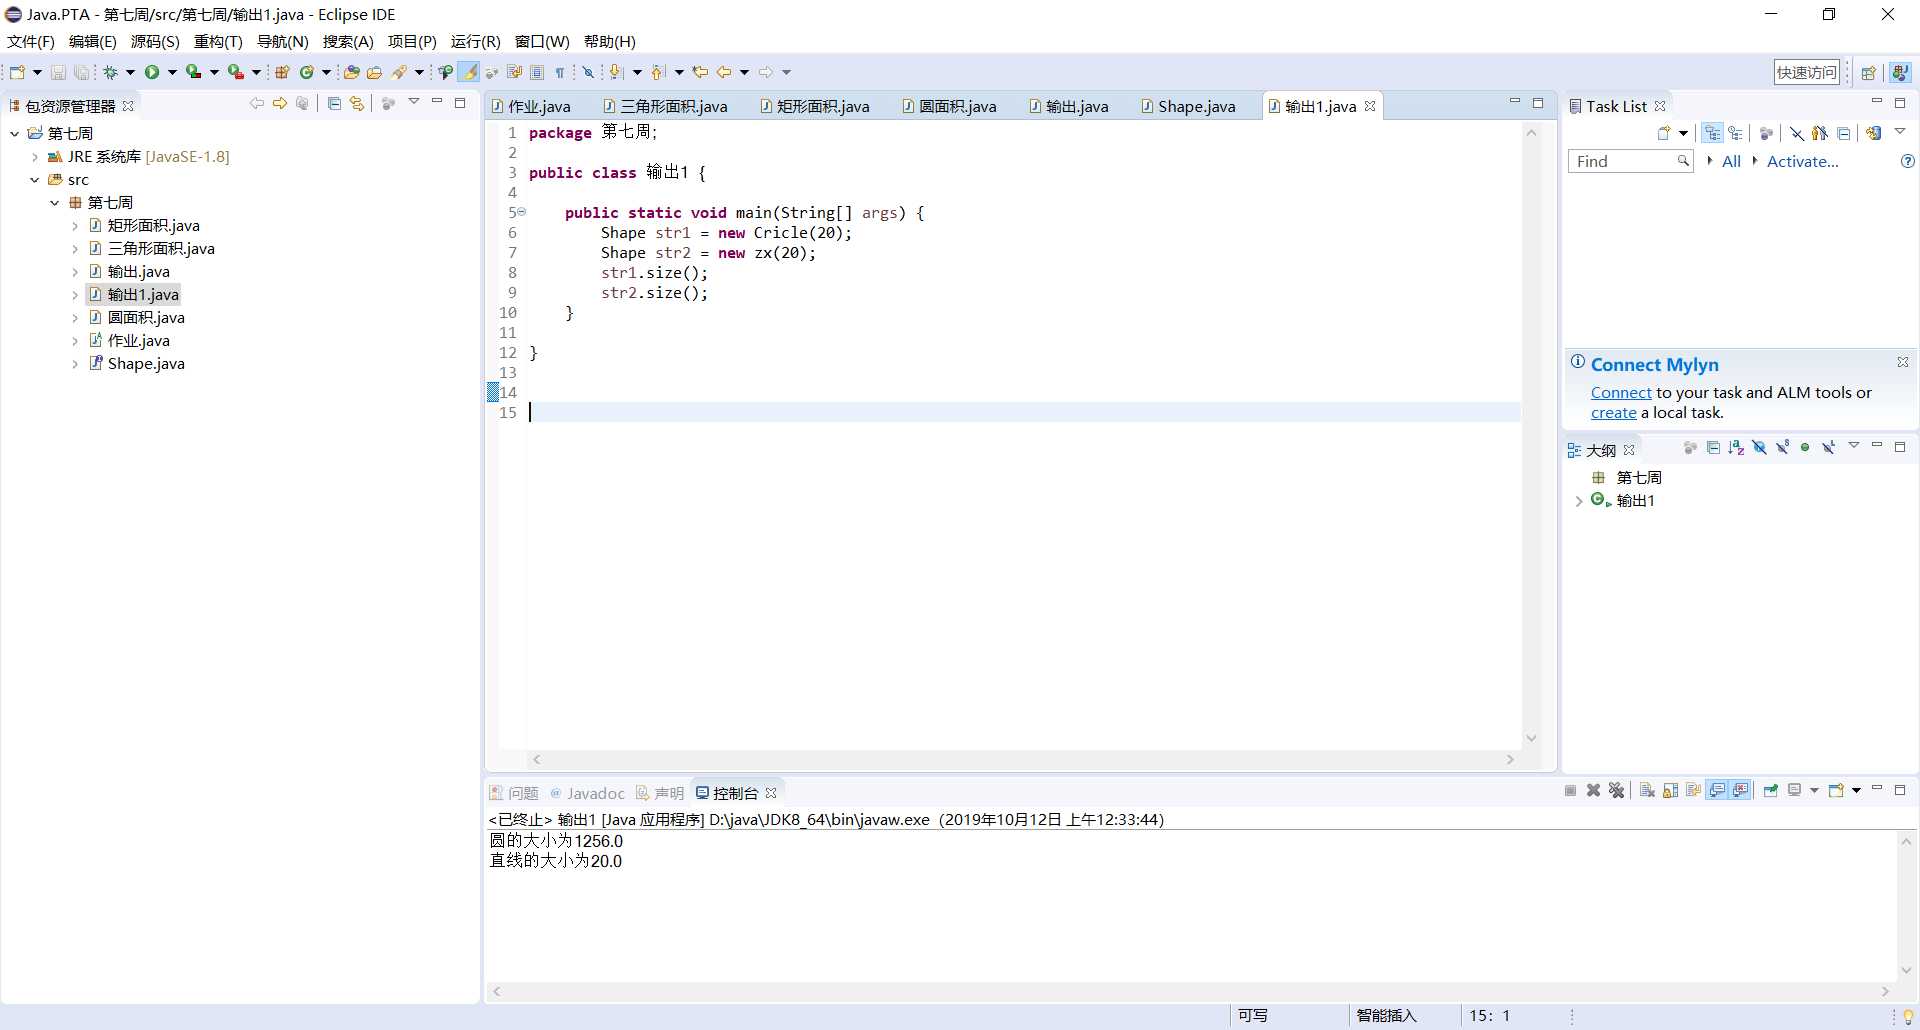Click the All filter link in Task List
1920x1030 pixels.
click(1731, 161)
